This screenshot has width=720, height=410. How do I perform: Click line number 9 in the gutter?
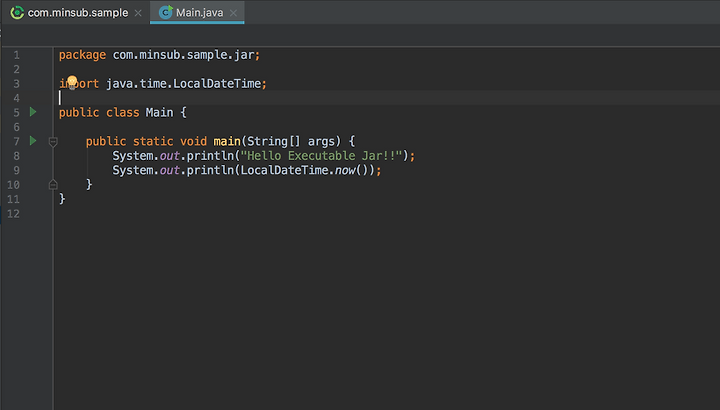coord(17,170)
